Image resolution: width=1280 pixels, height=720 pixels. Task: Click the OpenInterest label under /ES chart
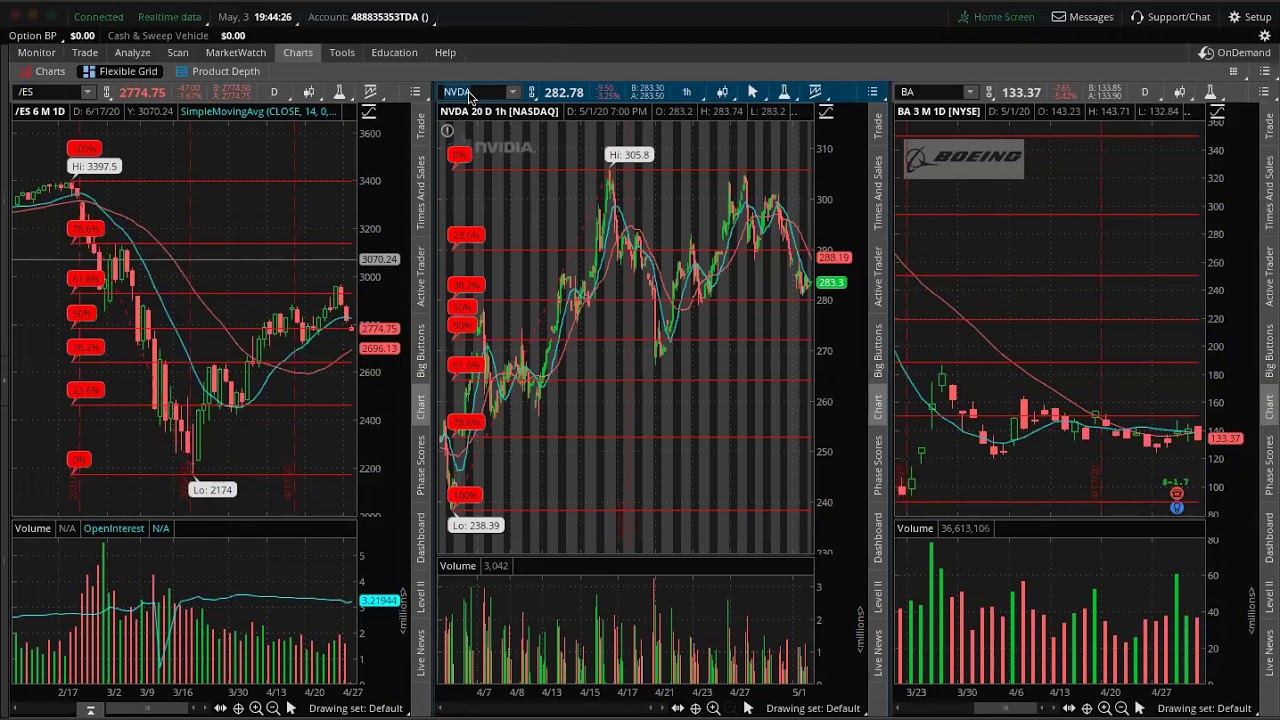click(113, 528)
